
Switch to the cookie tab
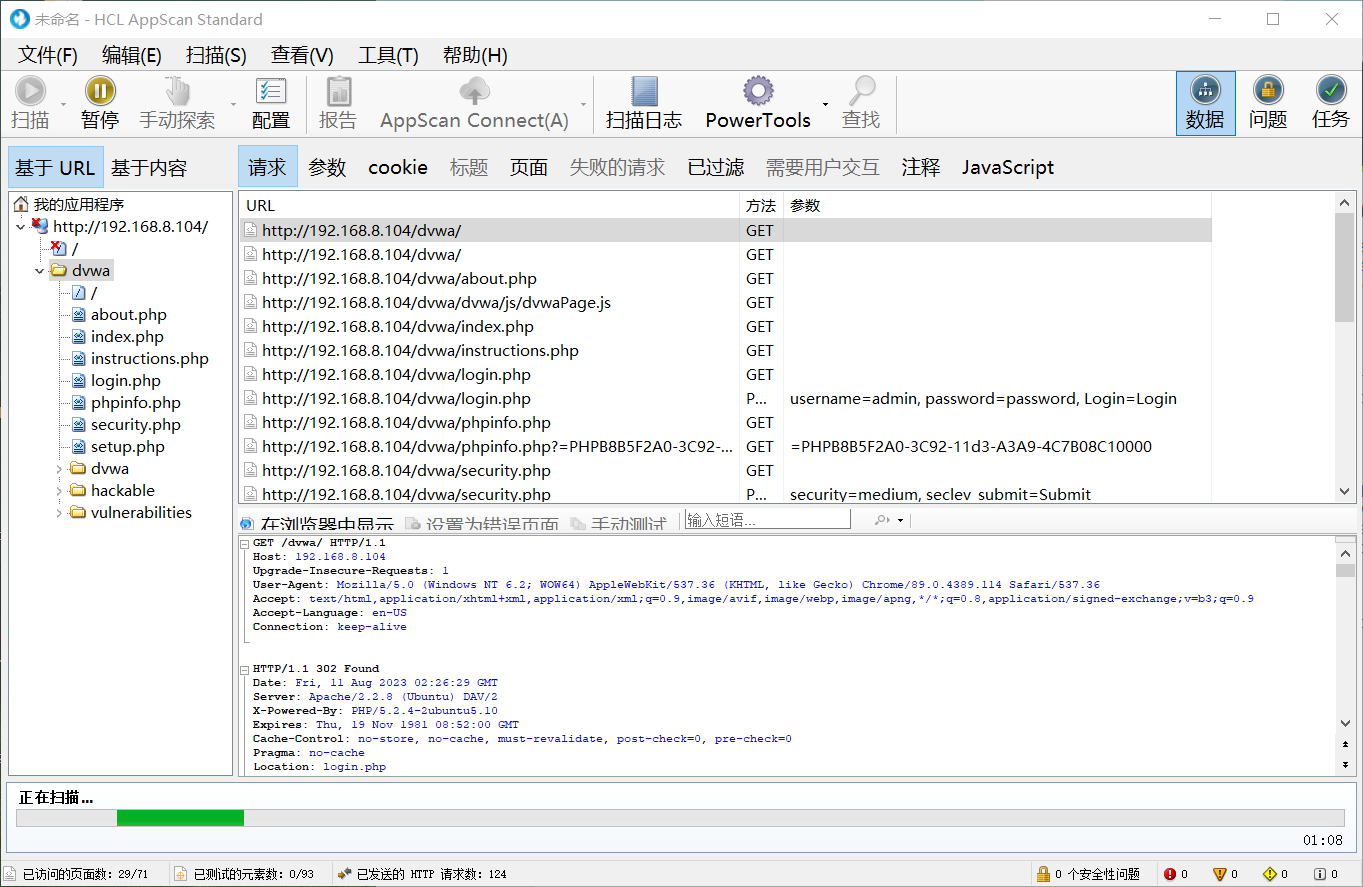click(398, 167)
